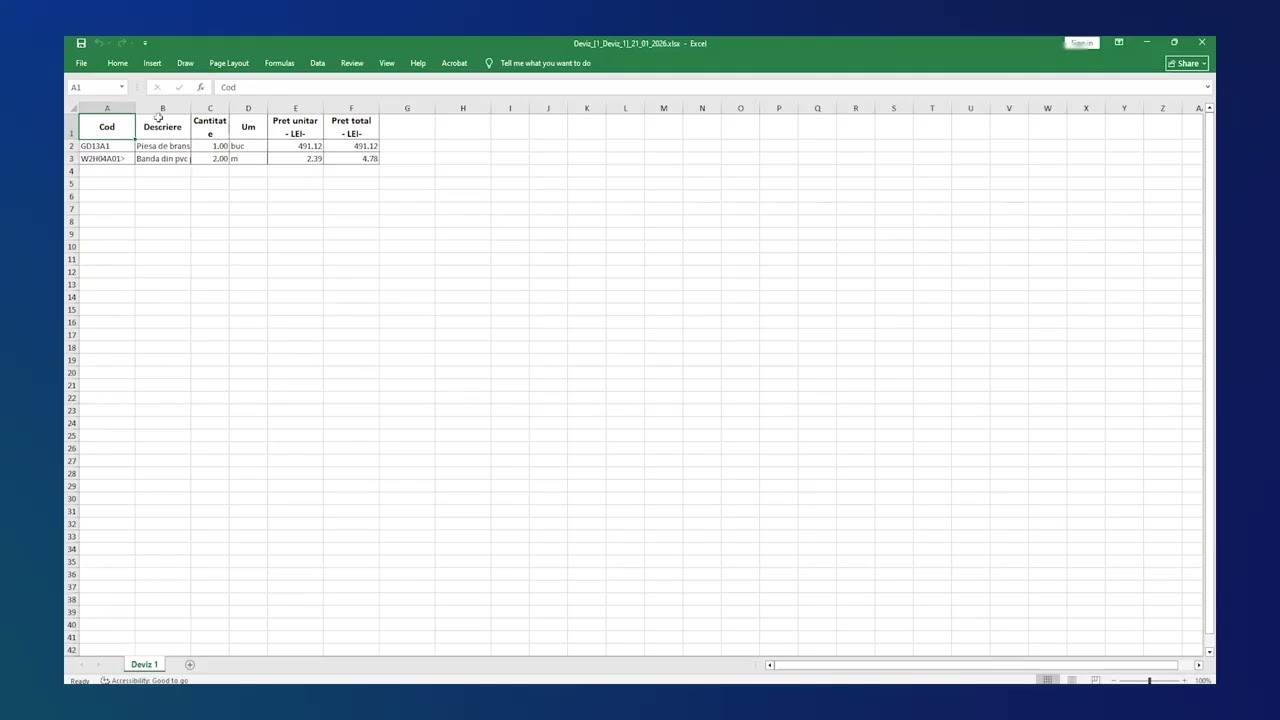Click the New Sheet plus icon
This screenshot has height=720, width=1280.
[x=190, y=664]
